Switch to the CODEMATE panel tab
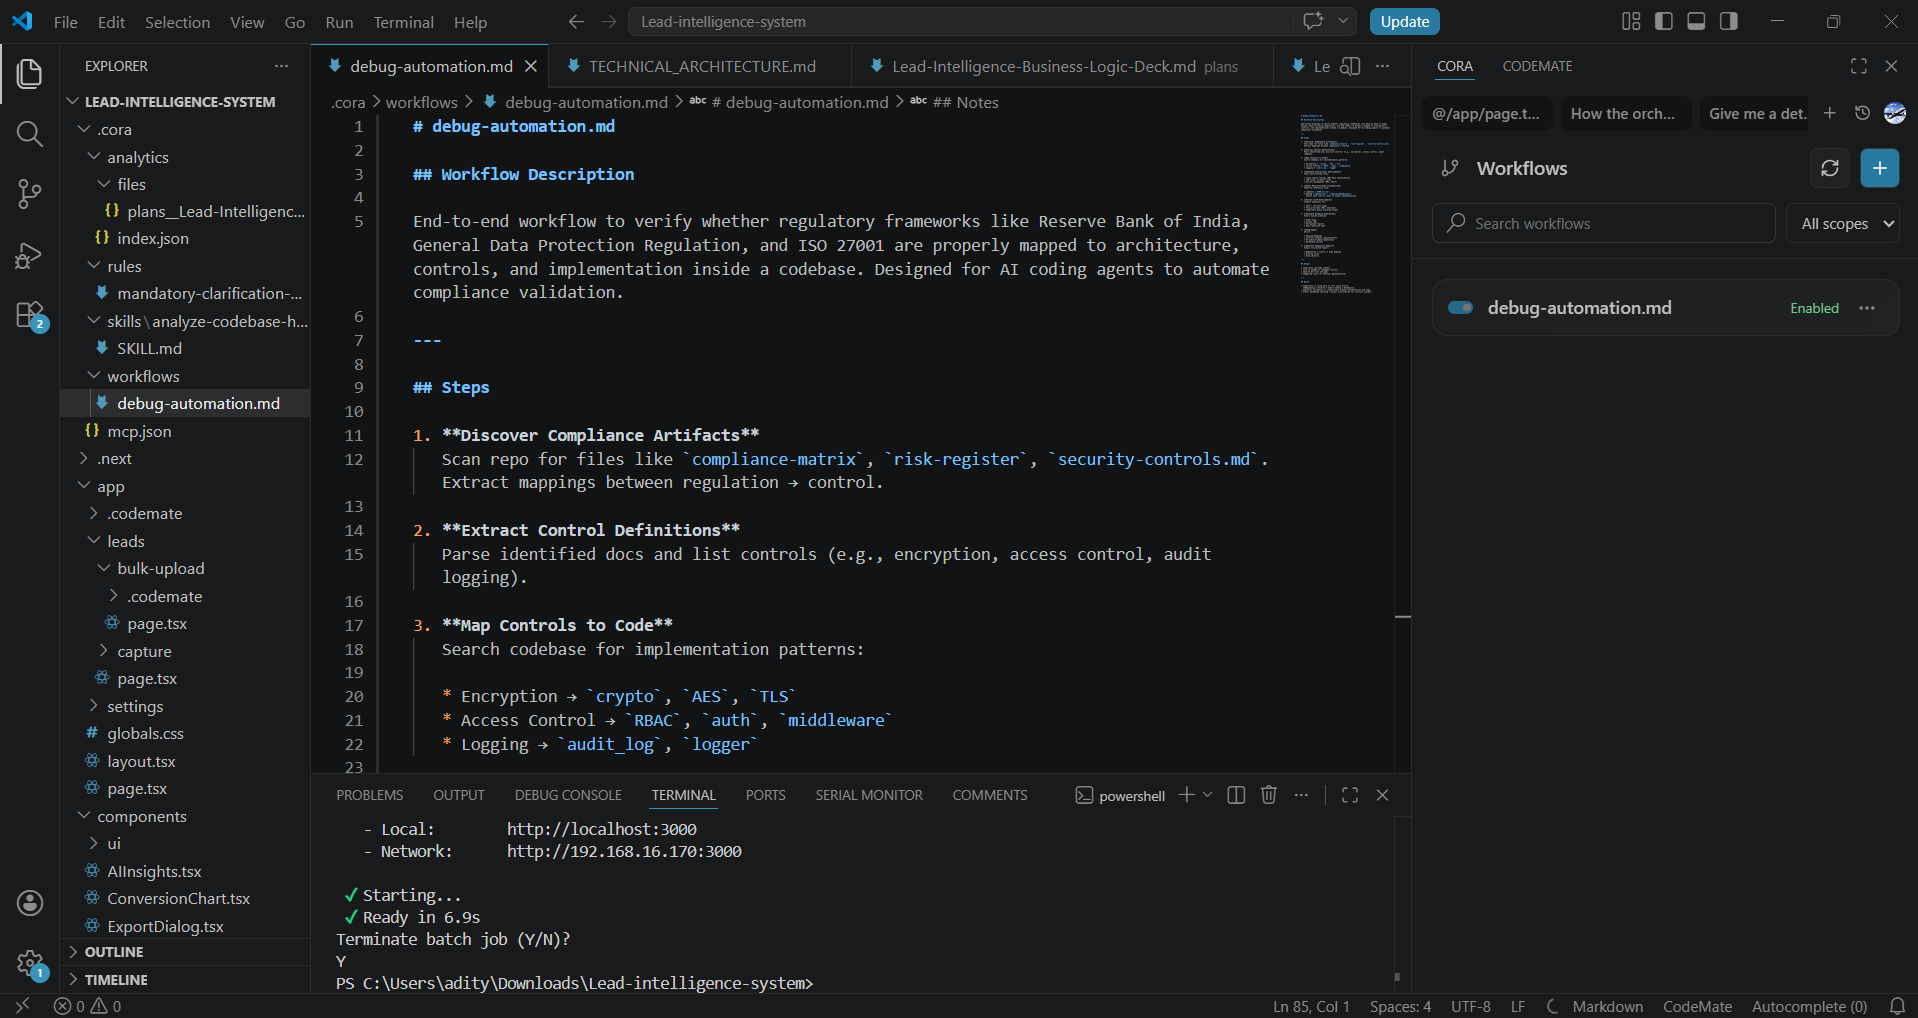This screenshot has width=1918, height=1018. (x=1537, y=66)
